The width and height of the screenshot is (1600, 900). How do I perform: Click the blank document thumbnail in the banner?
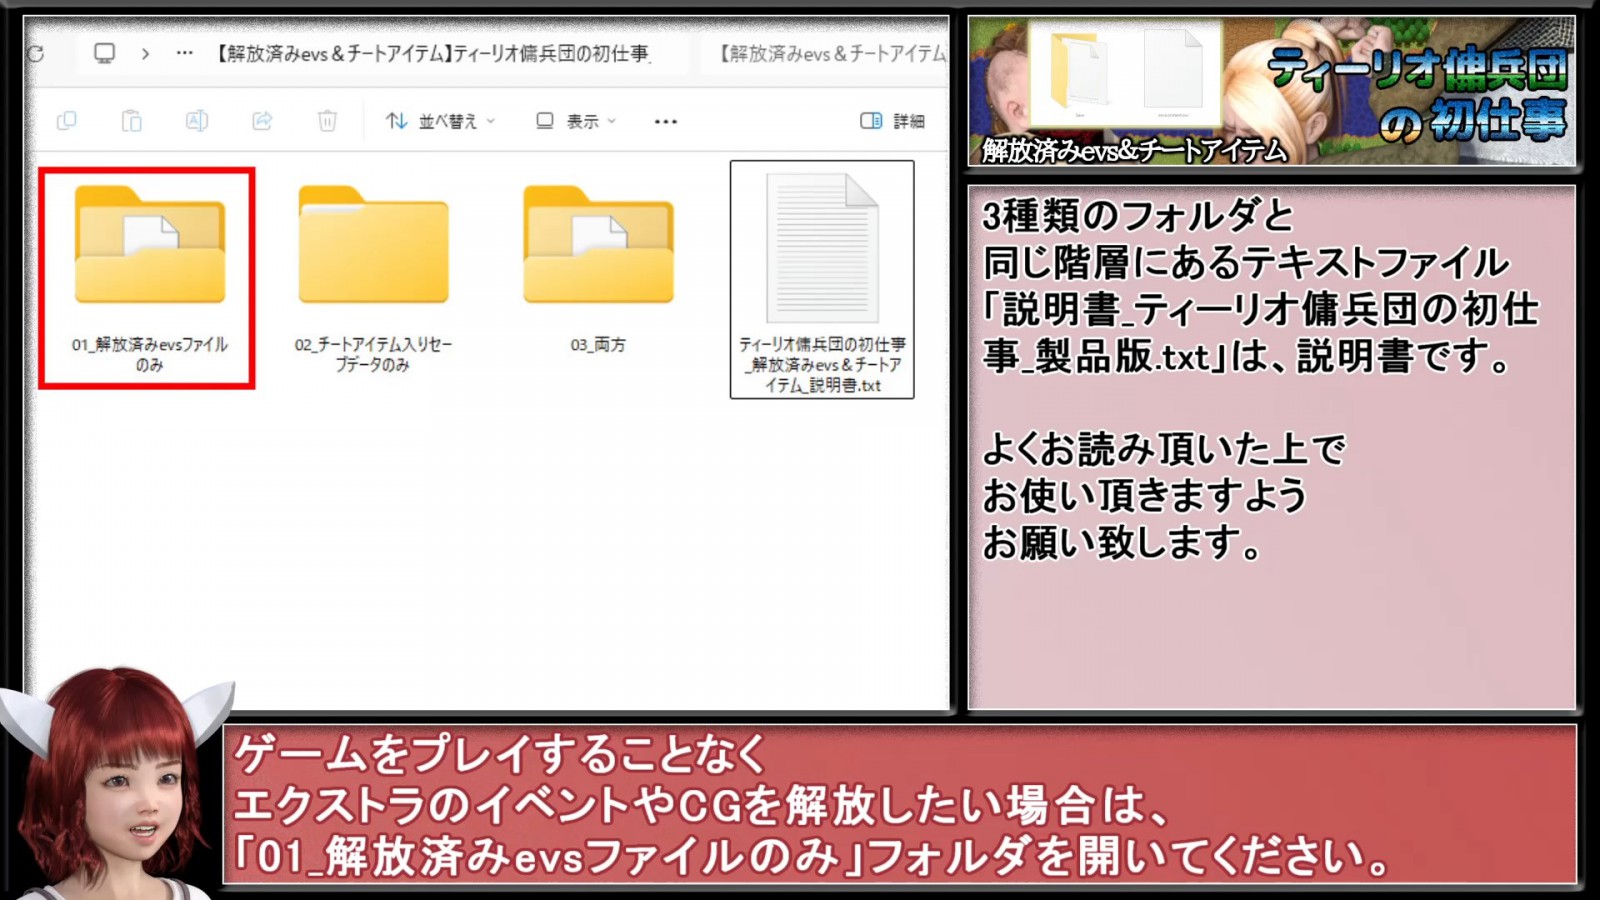click(1173, 68)
